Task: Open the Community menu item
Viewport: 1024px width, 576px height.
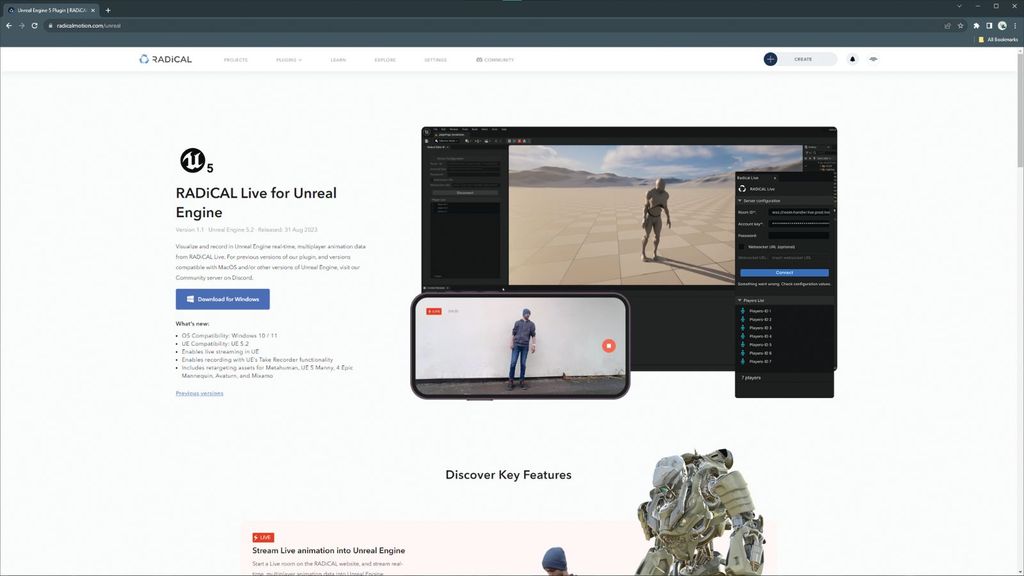Action: pyautogui.click(x=495, y=60)
